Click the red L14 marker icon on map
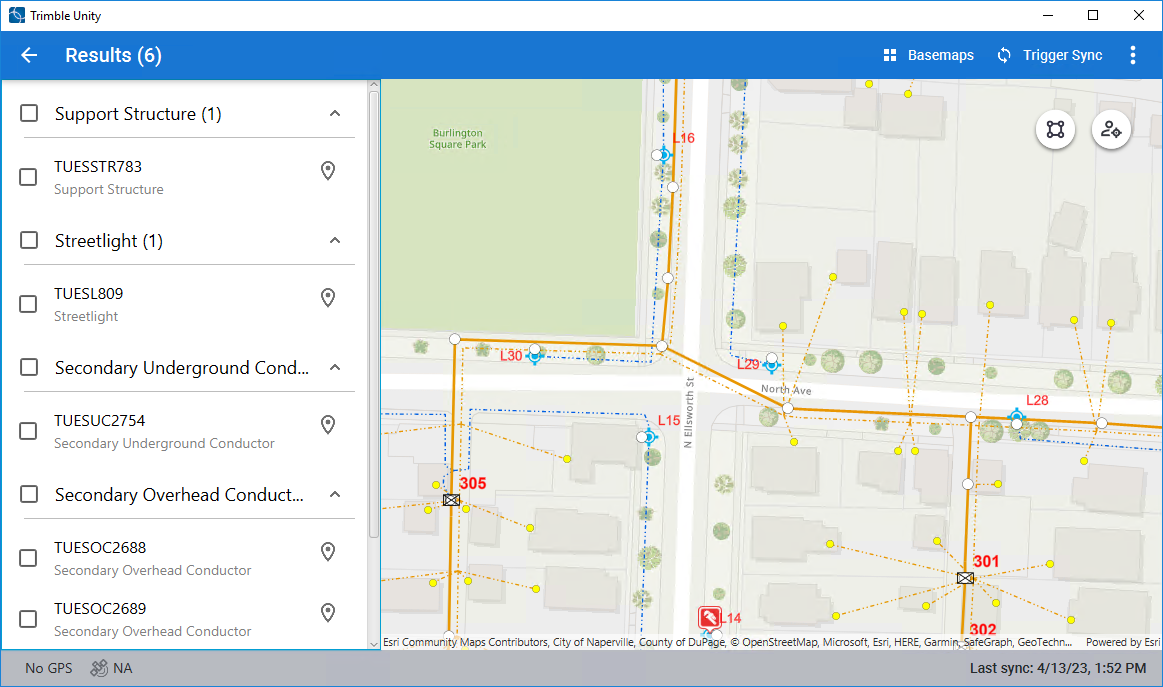The width and height of the screenshot is (1163, 687). [x=709, y=617]
